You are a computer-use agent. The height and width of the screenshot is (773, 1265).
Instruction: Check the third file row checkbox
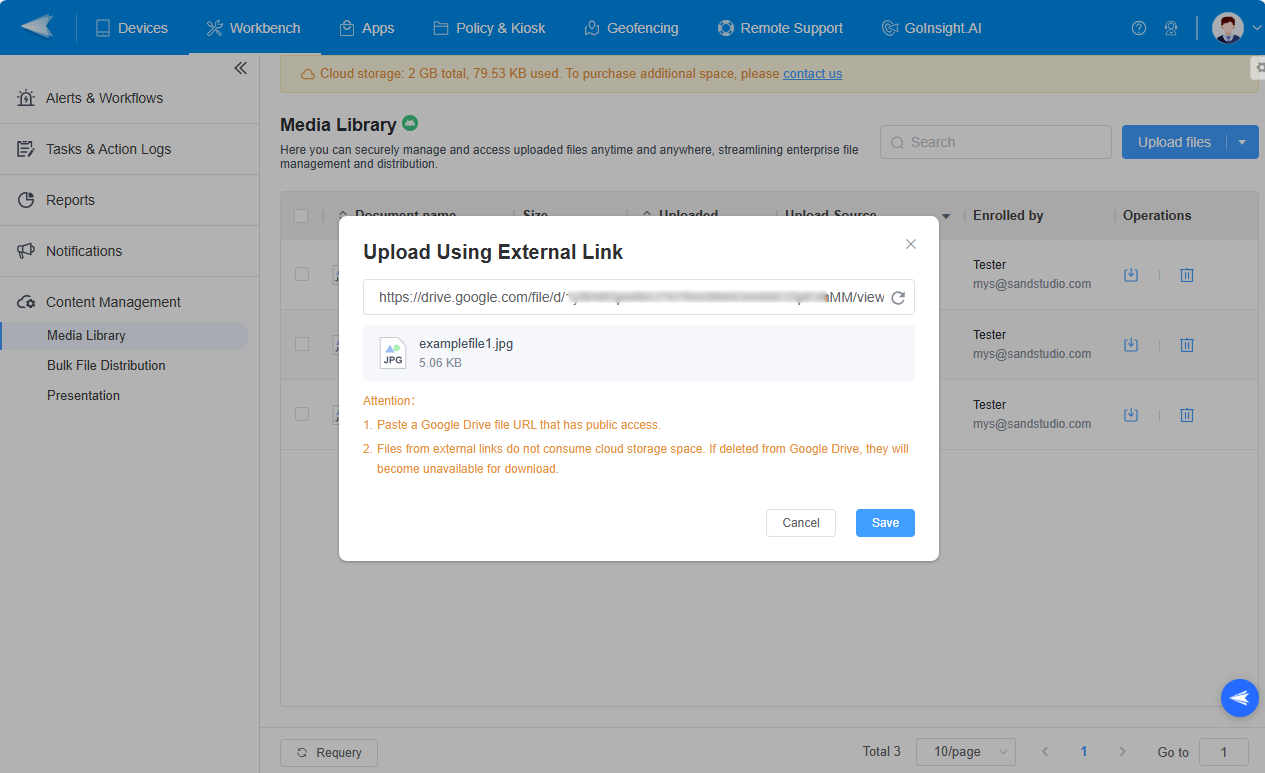301,414
